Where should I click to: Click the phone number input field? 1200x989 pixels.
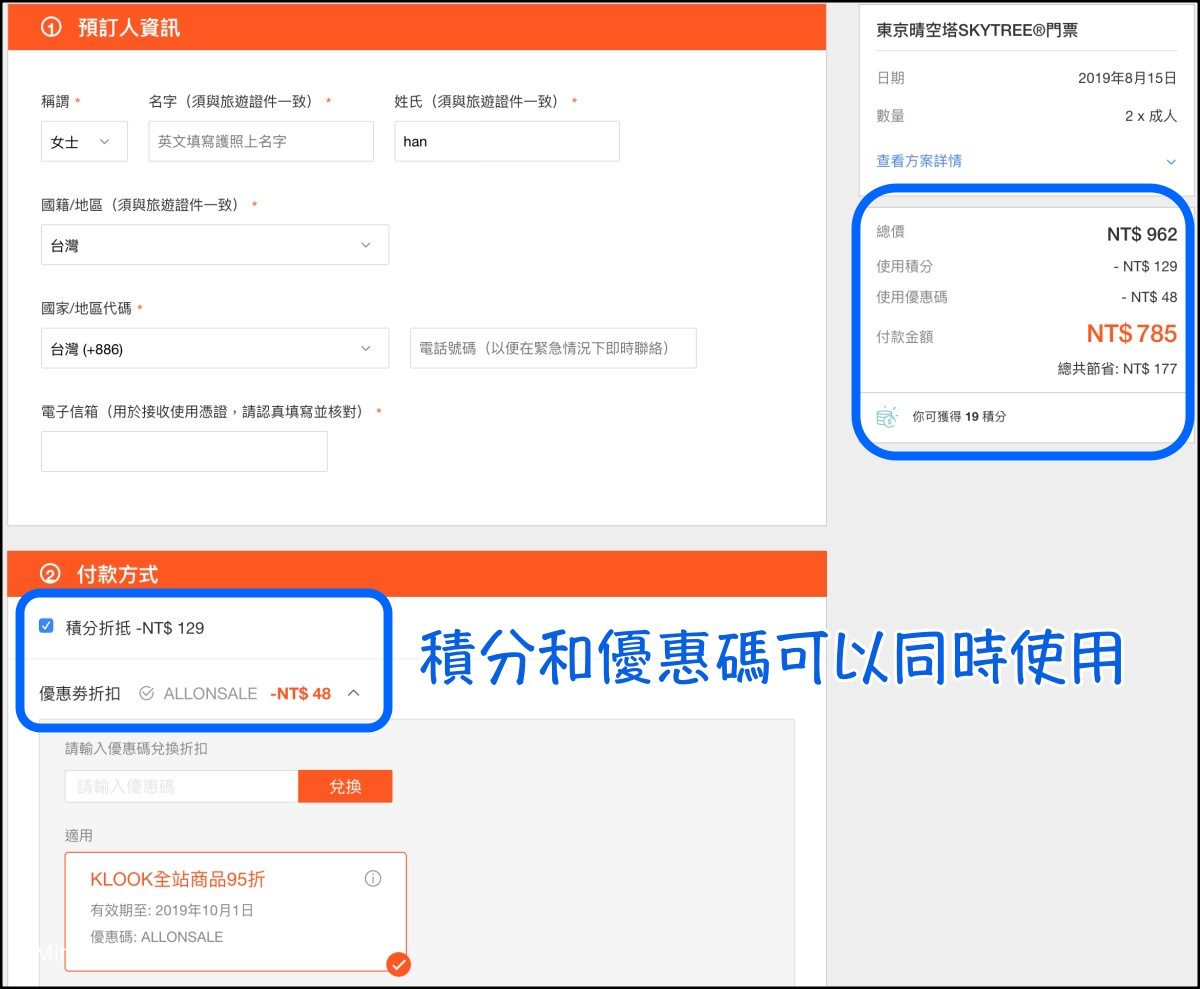[553, 349]
